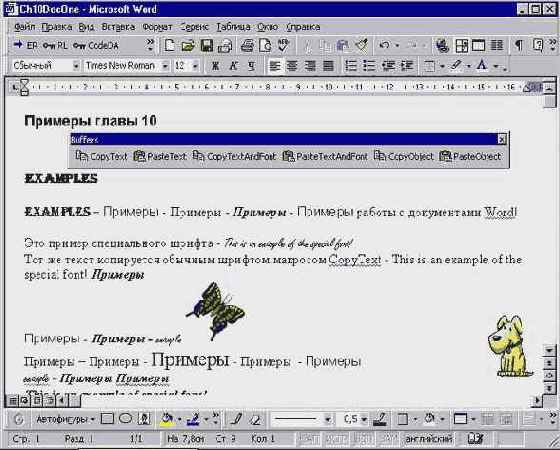The image size is (560, 450).
Task: Click PasteText on Buffer toolbar
Action: coord(160,156)
